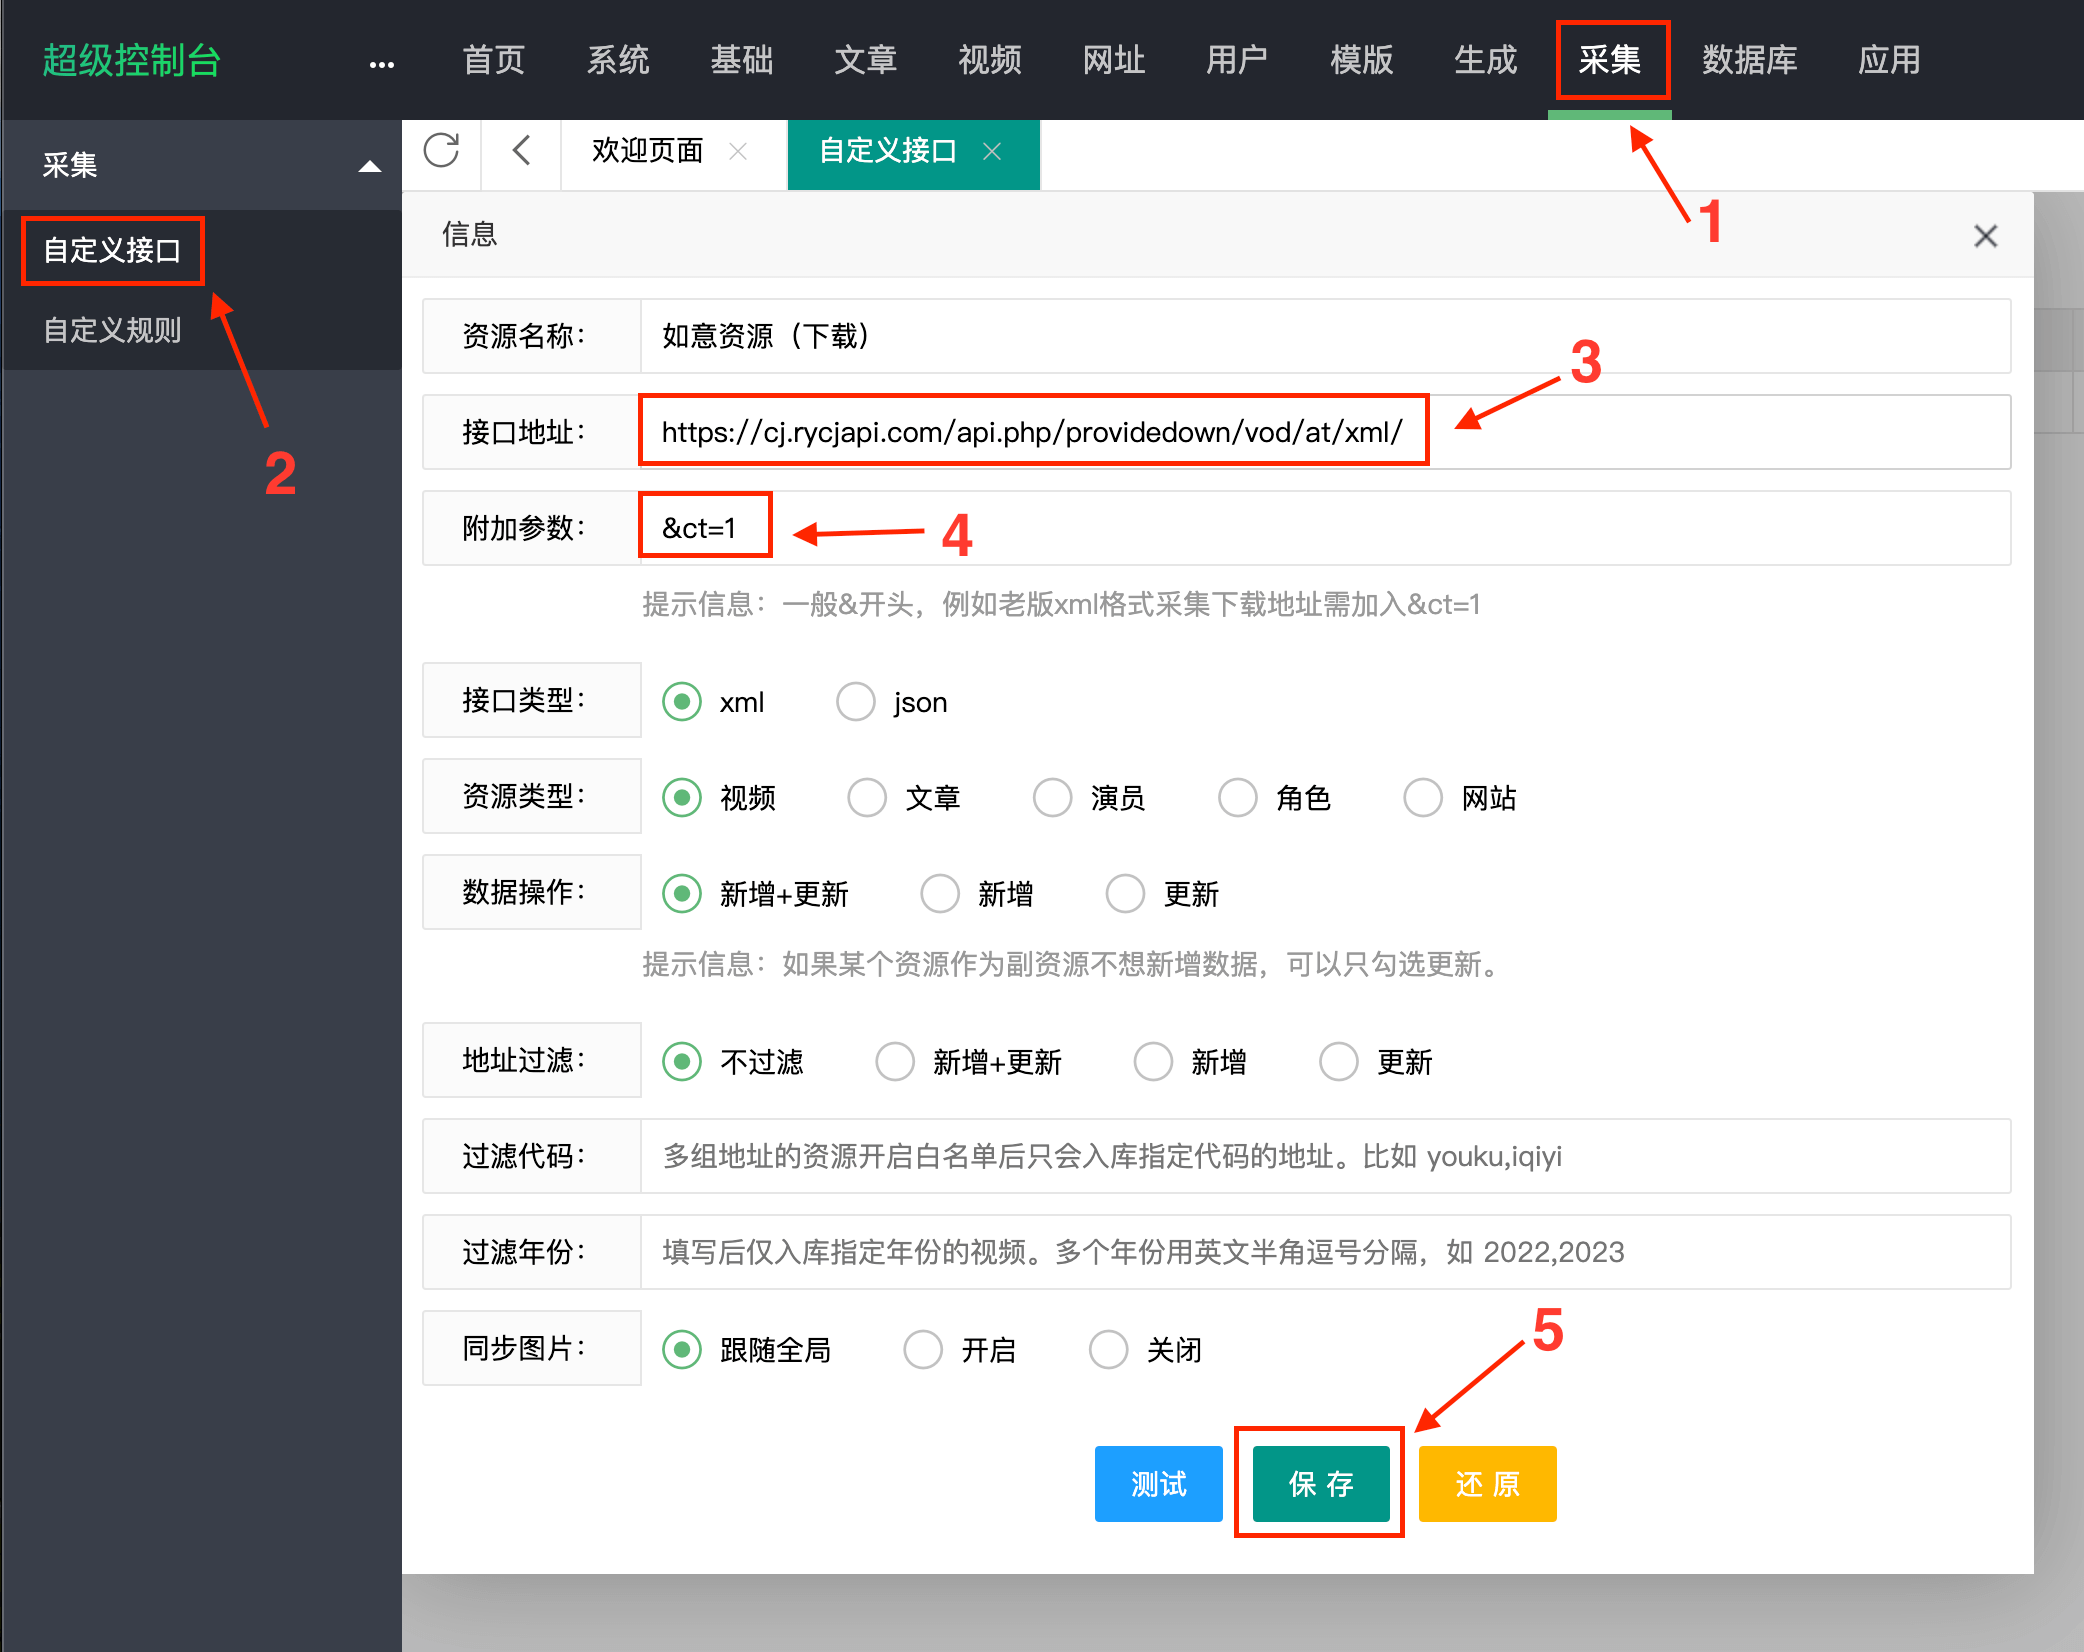The width and height of the screenshot is (2084, 1652).
Task: Click the 保存 button
Action: pos(1319,1484)
